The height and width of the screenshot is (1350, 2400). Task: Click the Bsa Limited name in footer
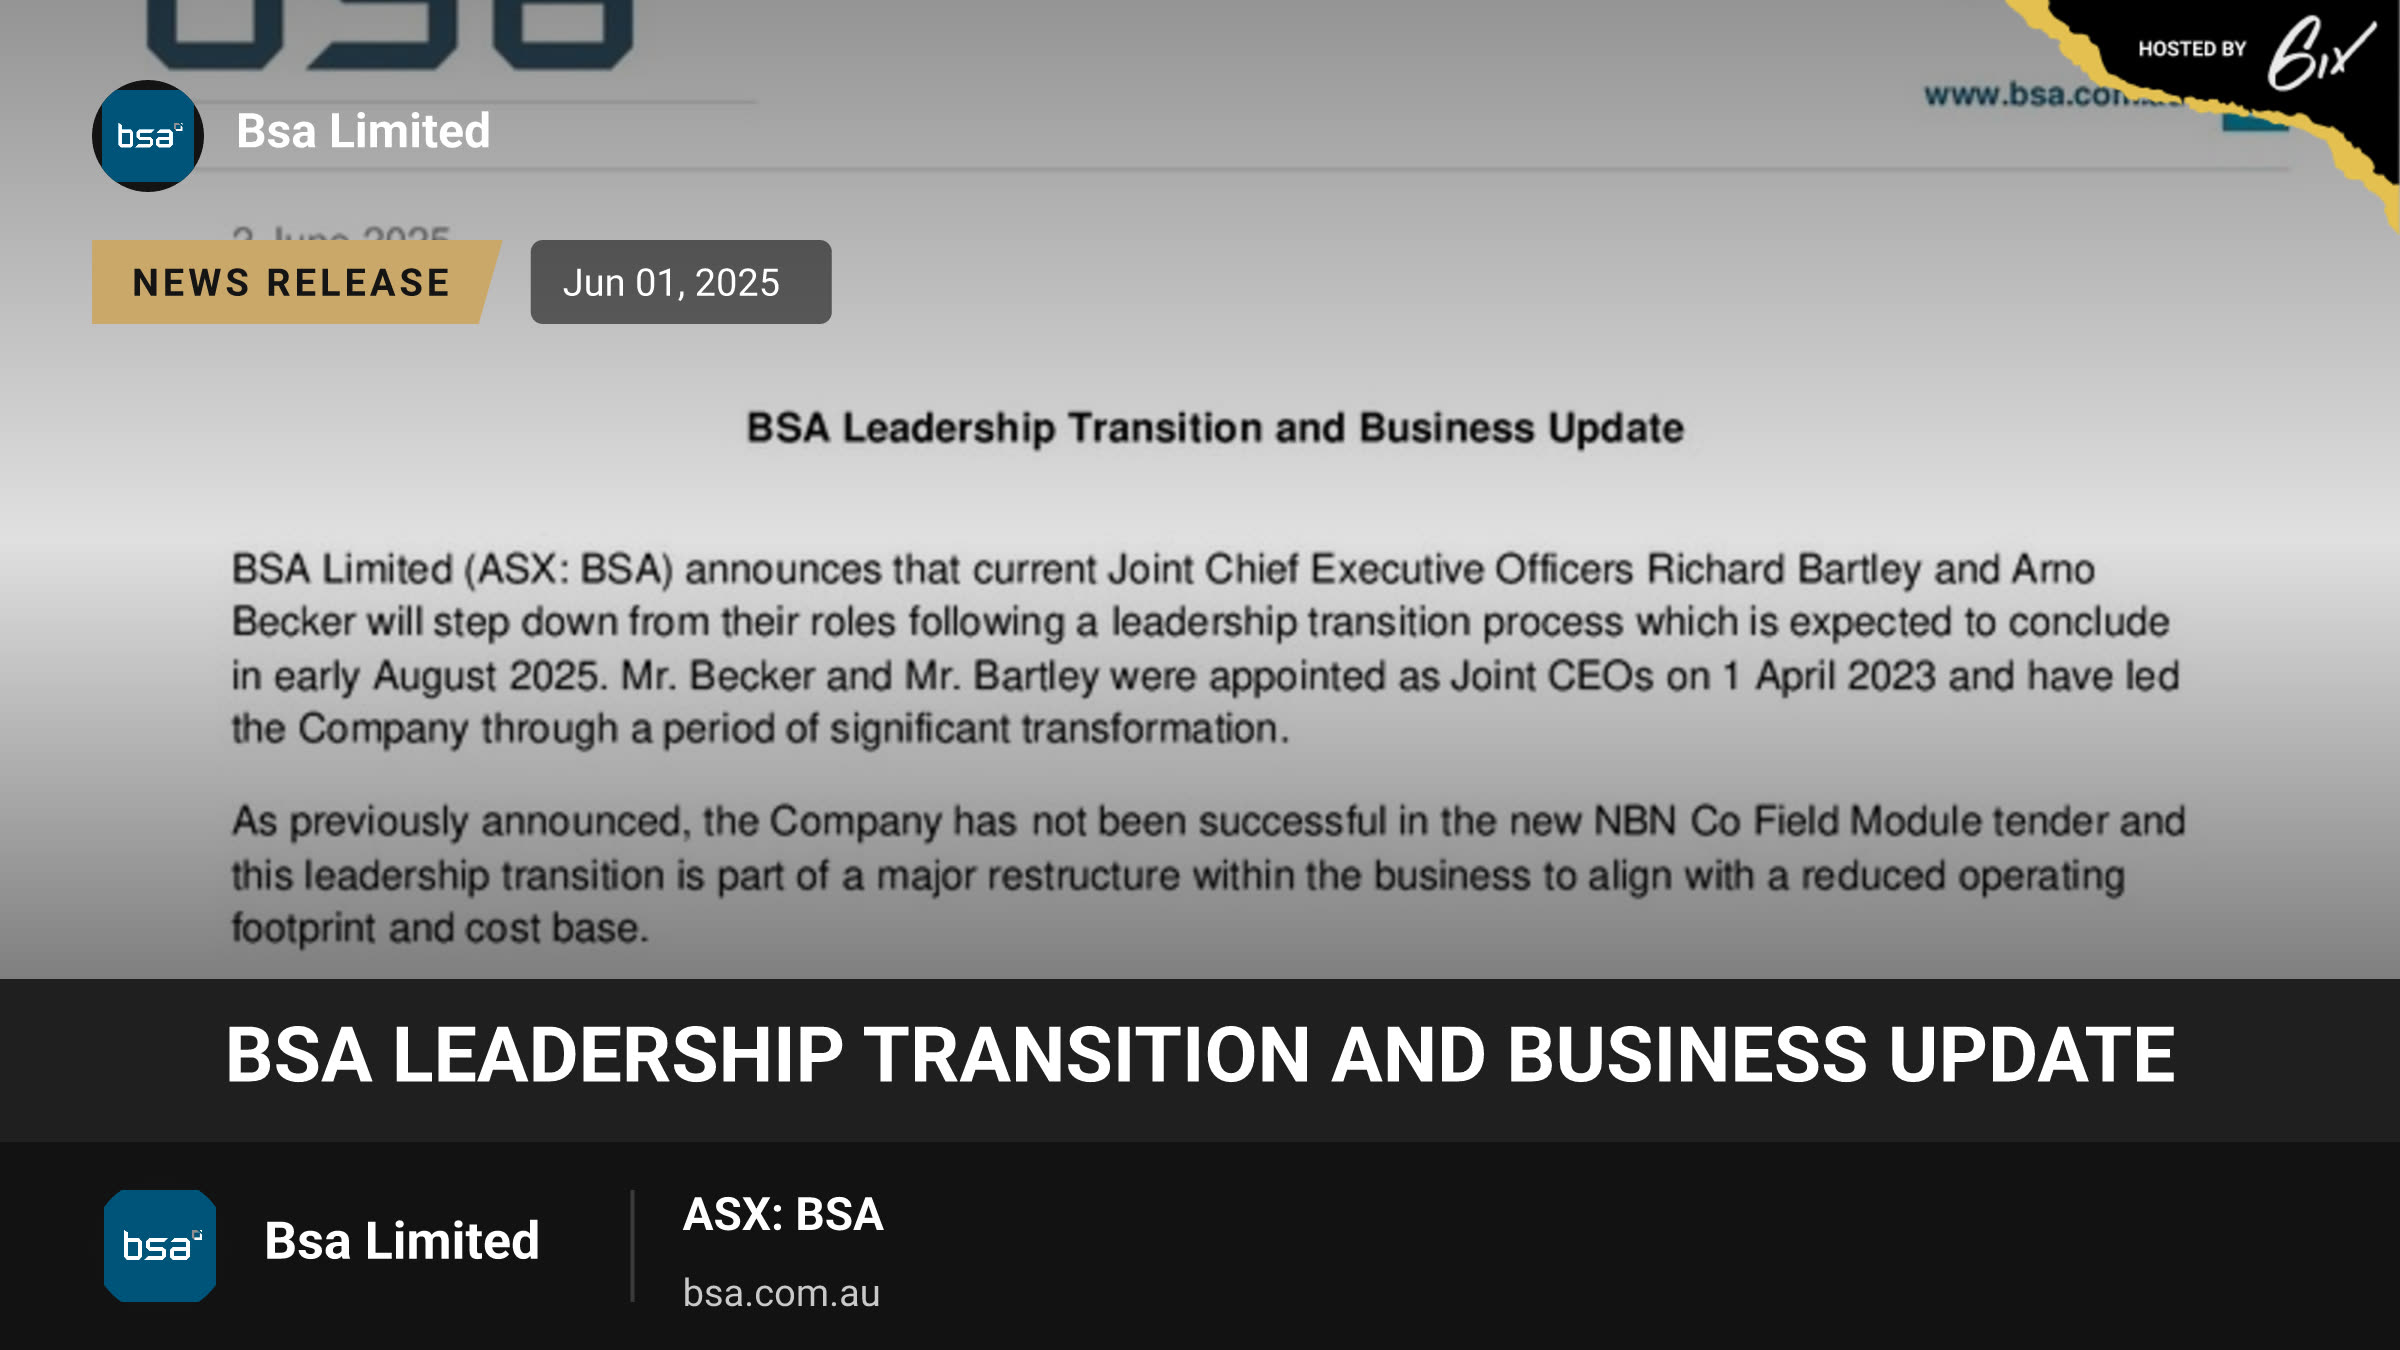(x=402, y=1241)
